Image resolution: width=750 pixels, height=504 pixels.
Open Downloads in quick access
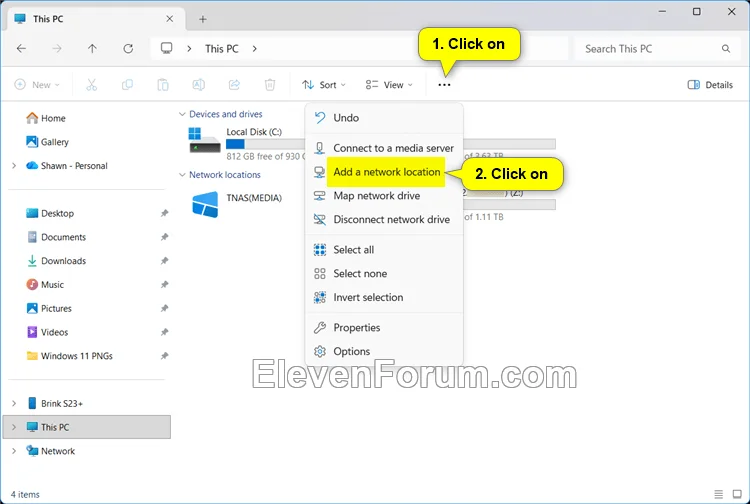(56, 261)
